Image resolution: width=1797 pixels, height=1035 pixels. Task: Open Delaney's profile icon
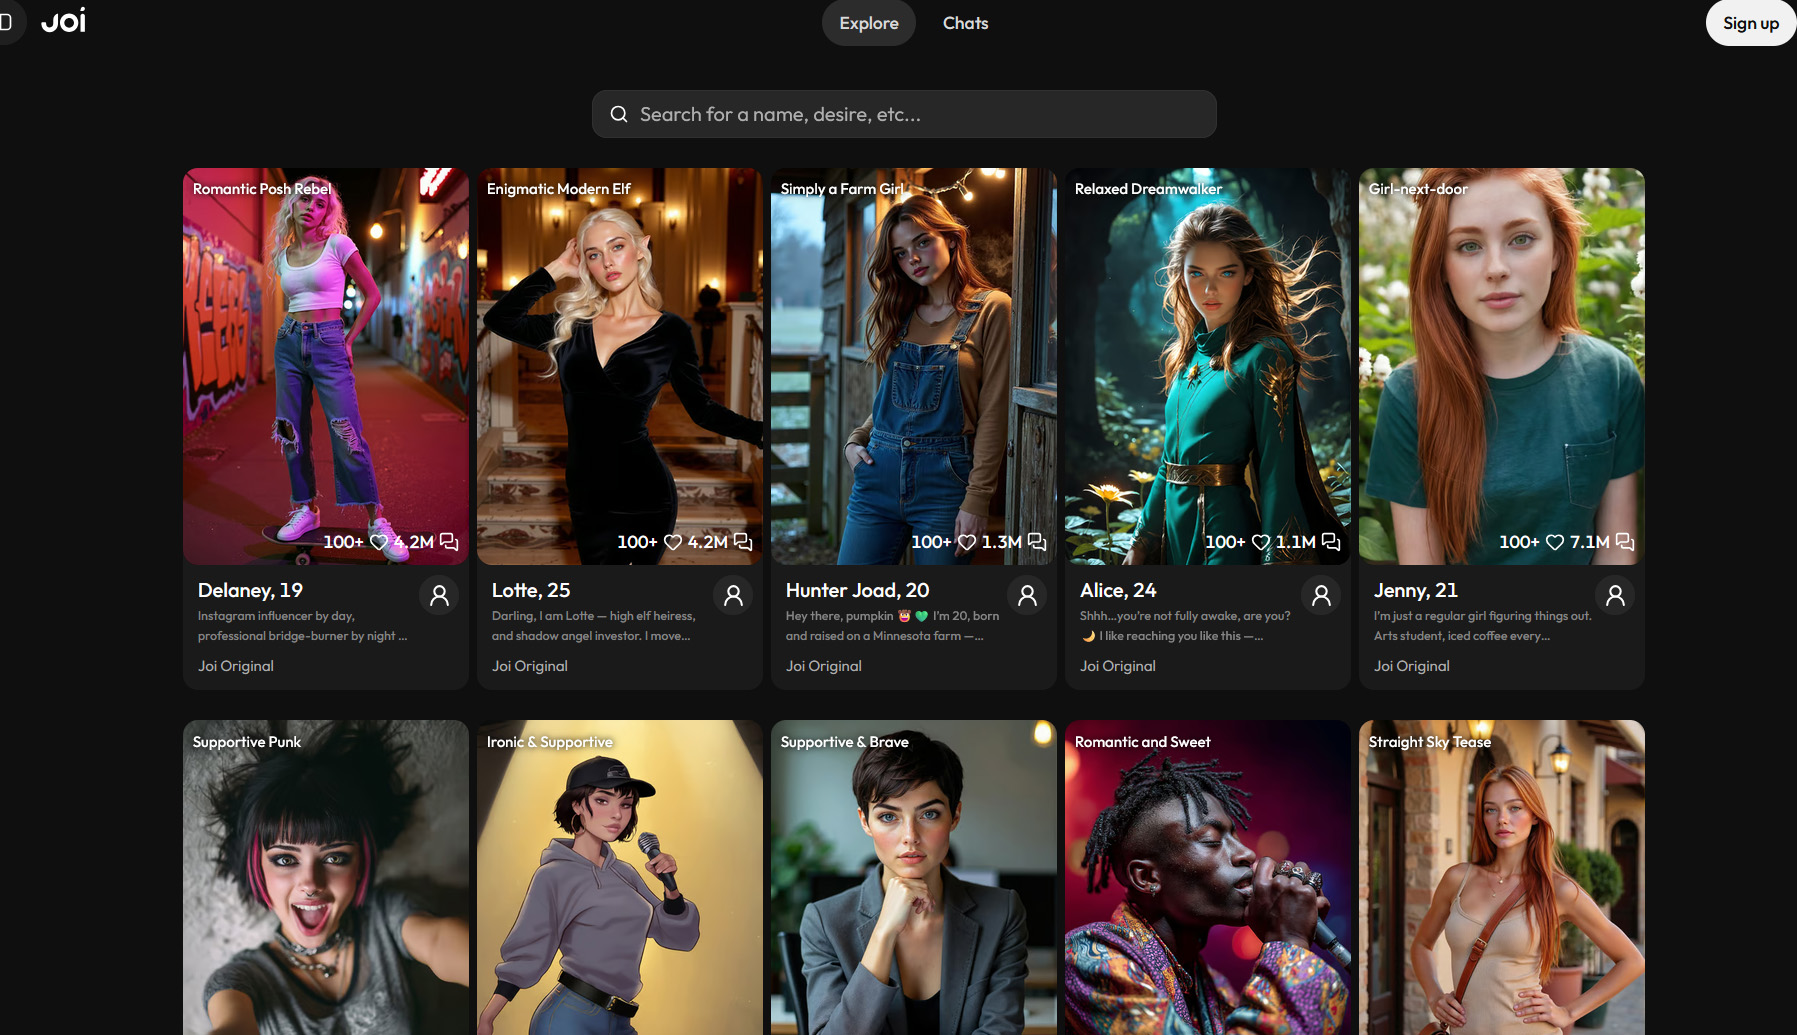(x=439, y=596)
